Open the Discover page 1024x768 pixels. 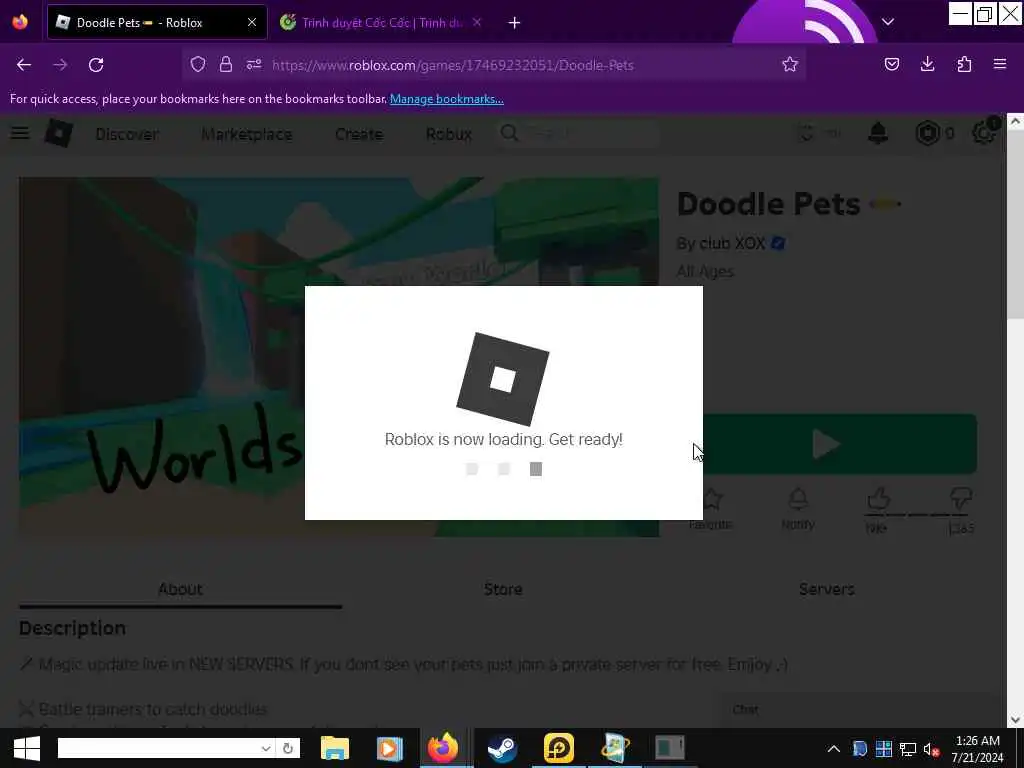pyautogui.click(x=127, y=134)
